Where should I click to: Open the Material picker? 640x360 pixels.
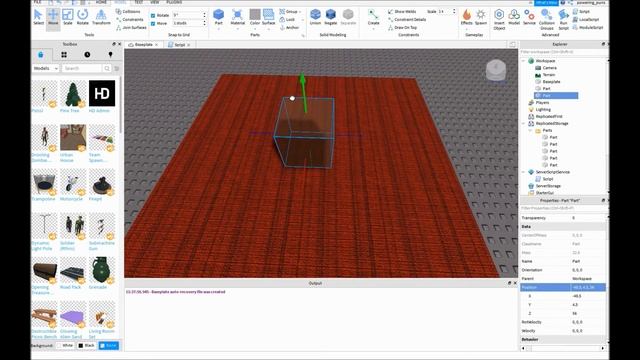pyautogui.click(x=238, y=17)
